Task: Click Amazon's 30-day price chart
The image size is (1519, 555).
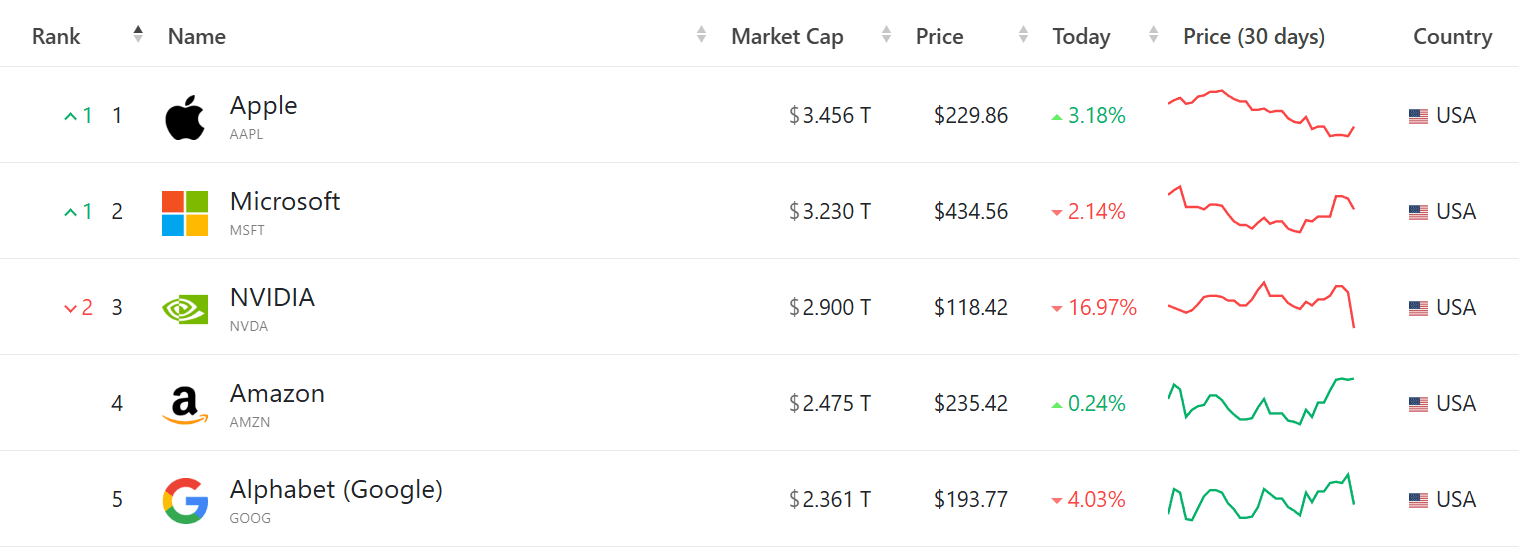Action: tap(1261, 401)
